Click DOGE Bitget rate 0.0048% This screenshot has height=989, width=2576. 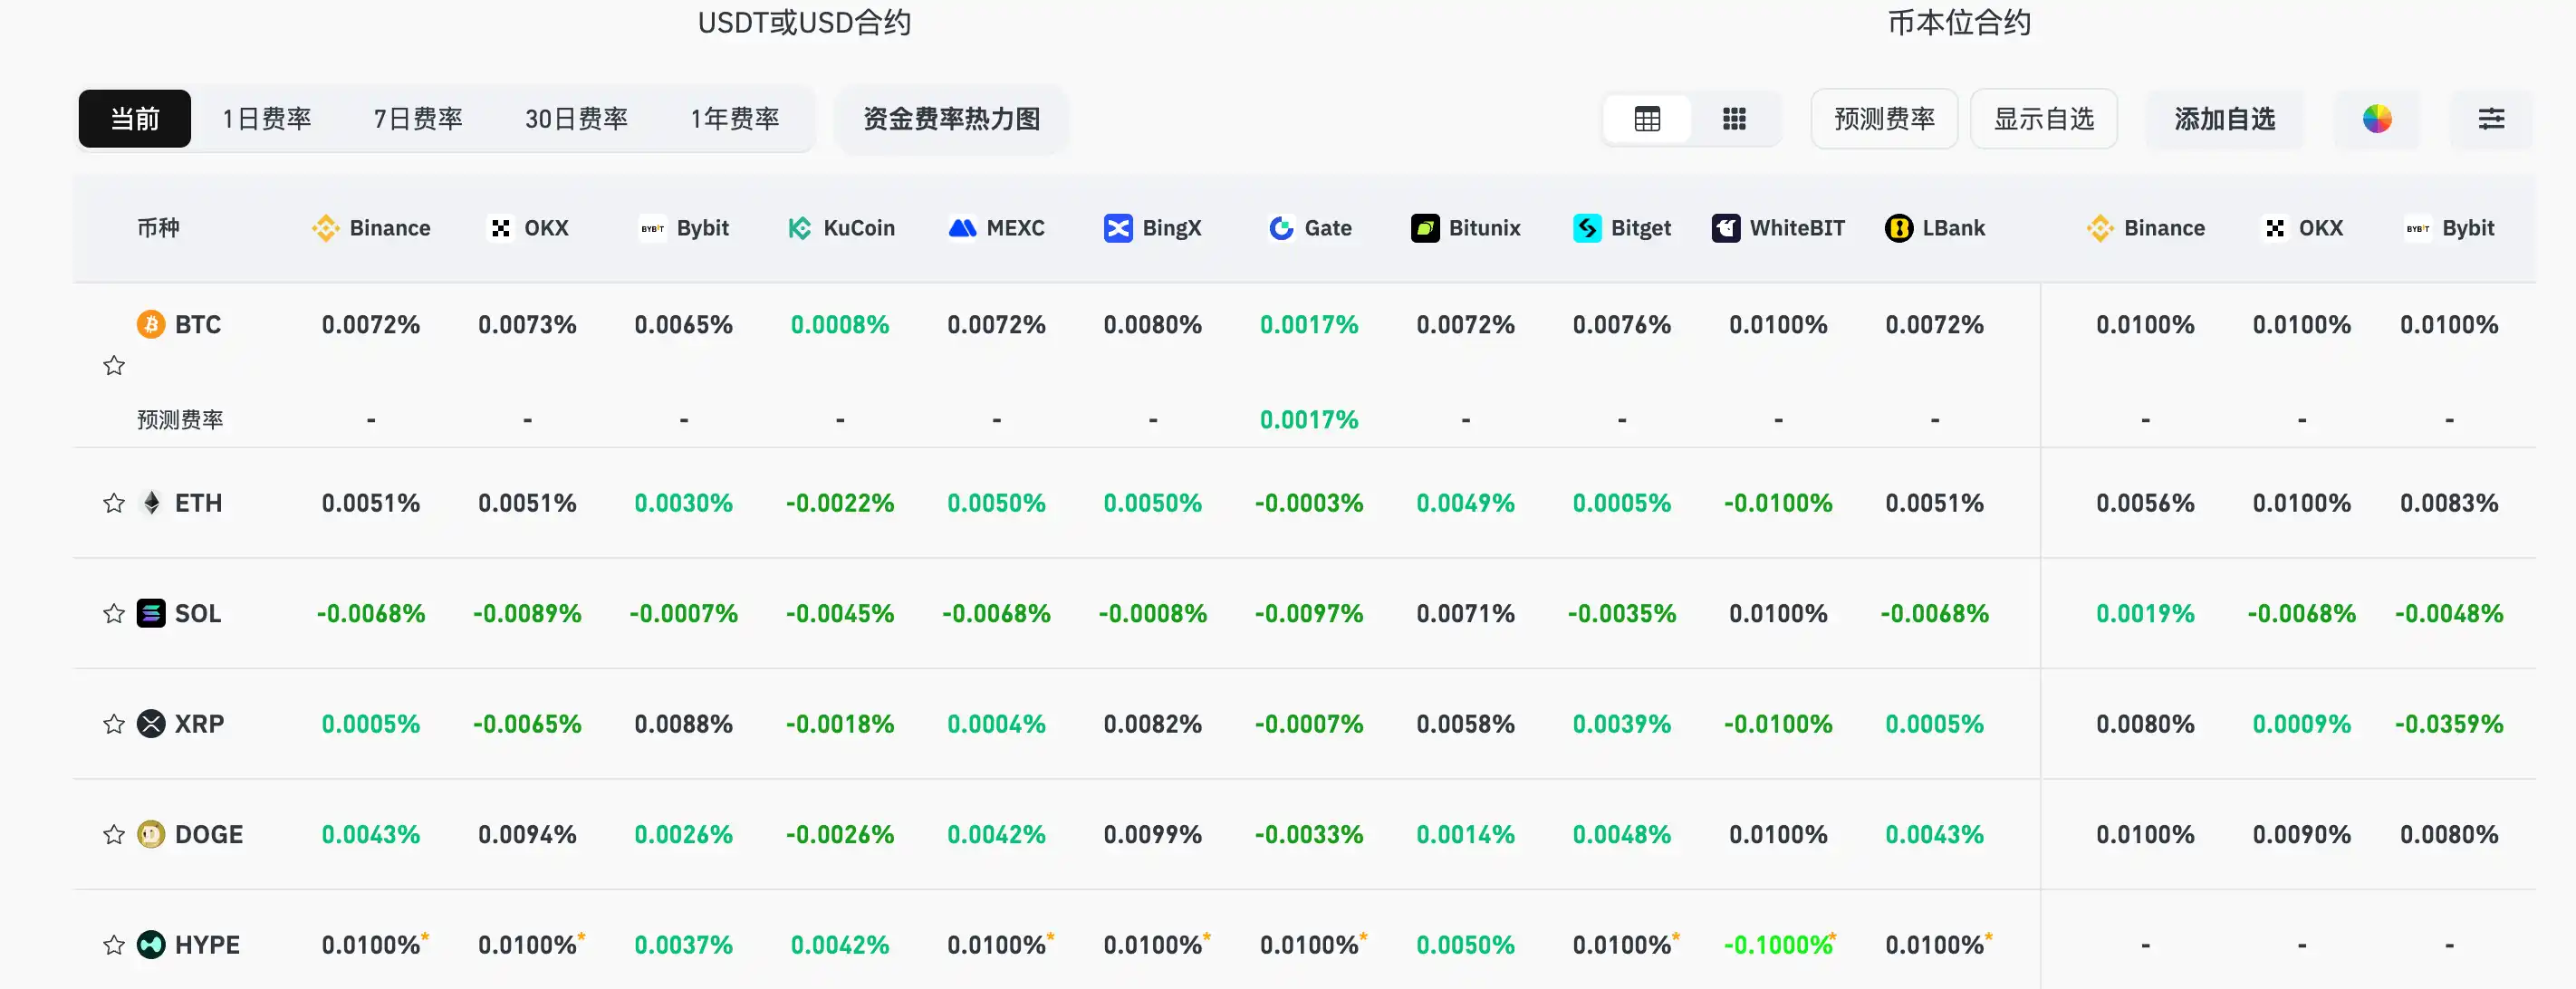1622,834
